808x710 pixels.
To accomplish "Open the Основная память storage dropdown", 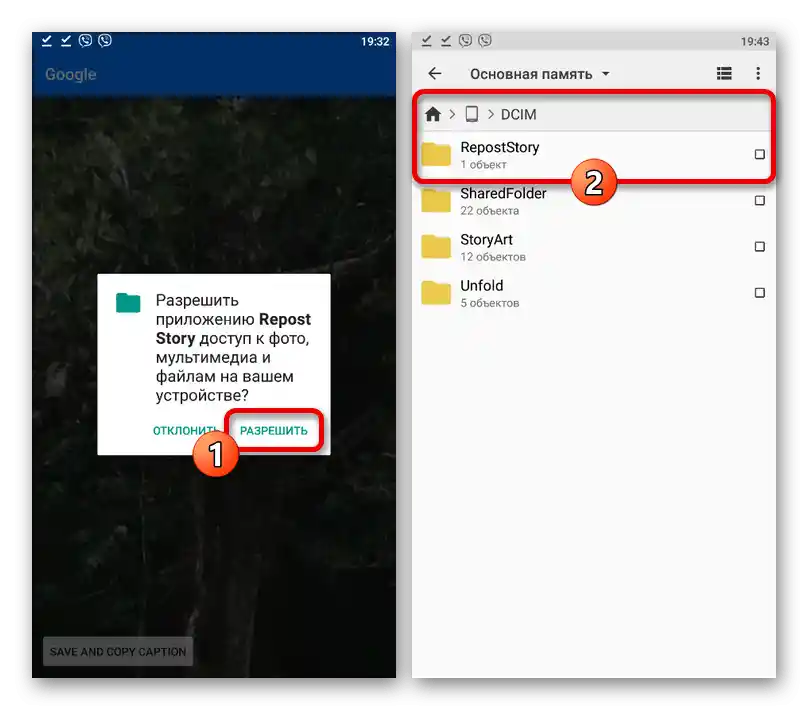I will click(540, 74).
